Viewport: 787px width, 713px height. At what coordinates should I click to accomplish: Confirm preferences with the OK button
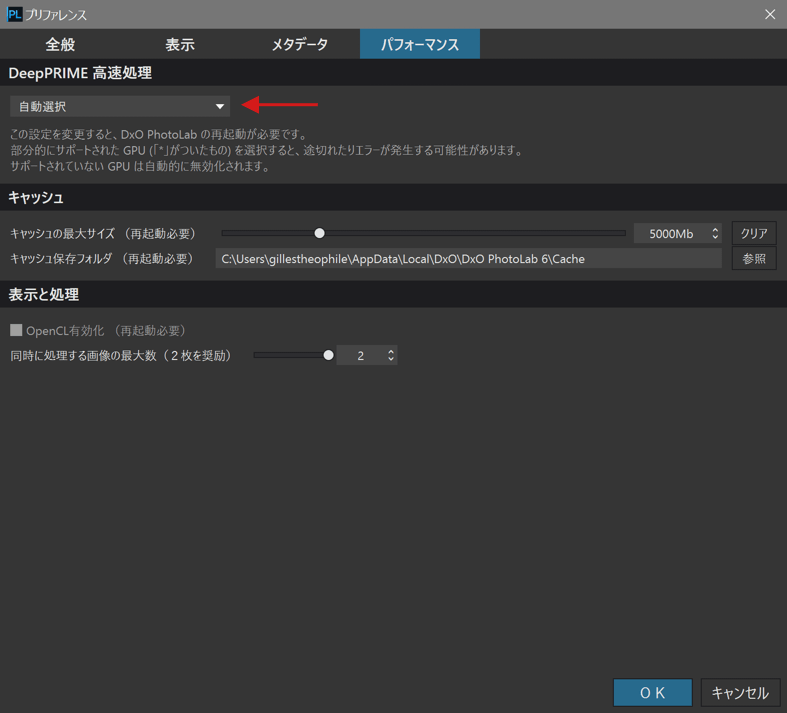click(652, 693)
